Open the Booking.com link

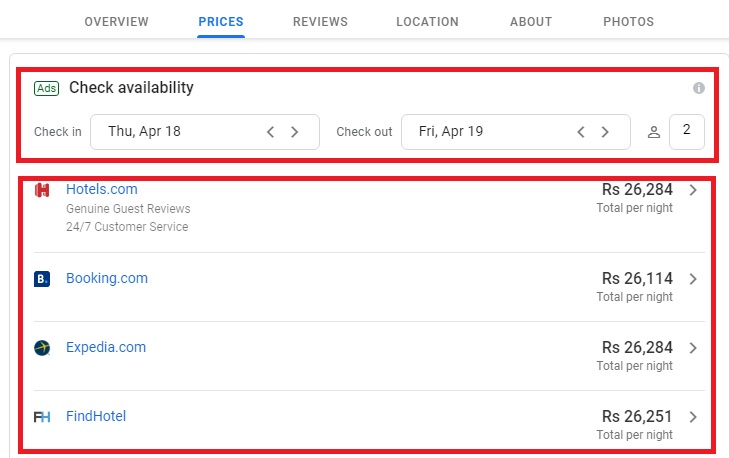(x=107, y=278)
